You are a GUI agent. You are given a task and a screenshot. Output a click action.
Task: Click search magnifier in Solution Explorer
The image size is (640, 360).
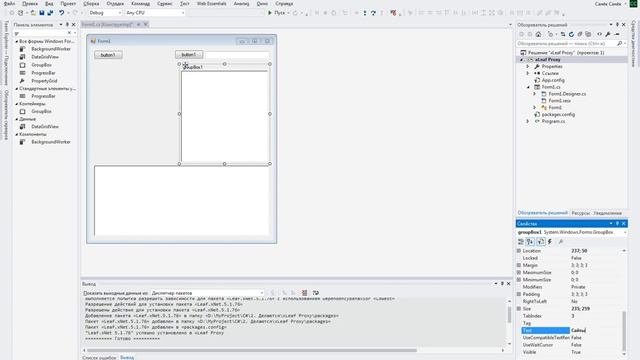[x=620, y=43]
